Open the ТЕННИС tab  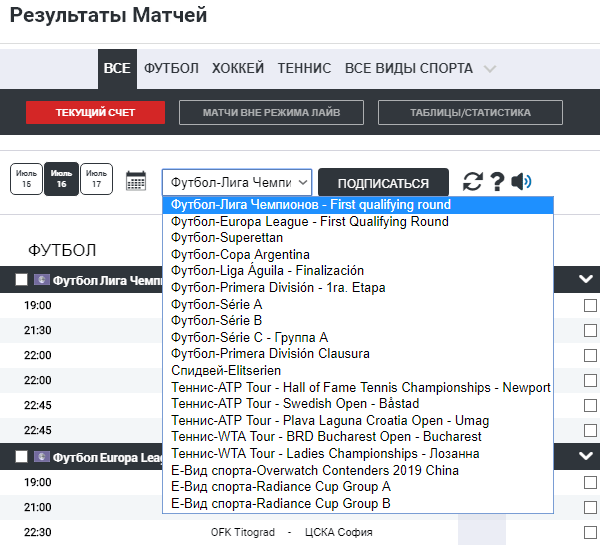(305, 69)
